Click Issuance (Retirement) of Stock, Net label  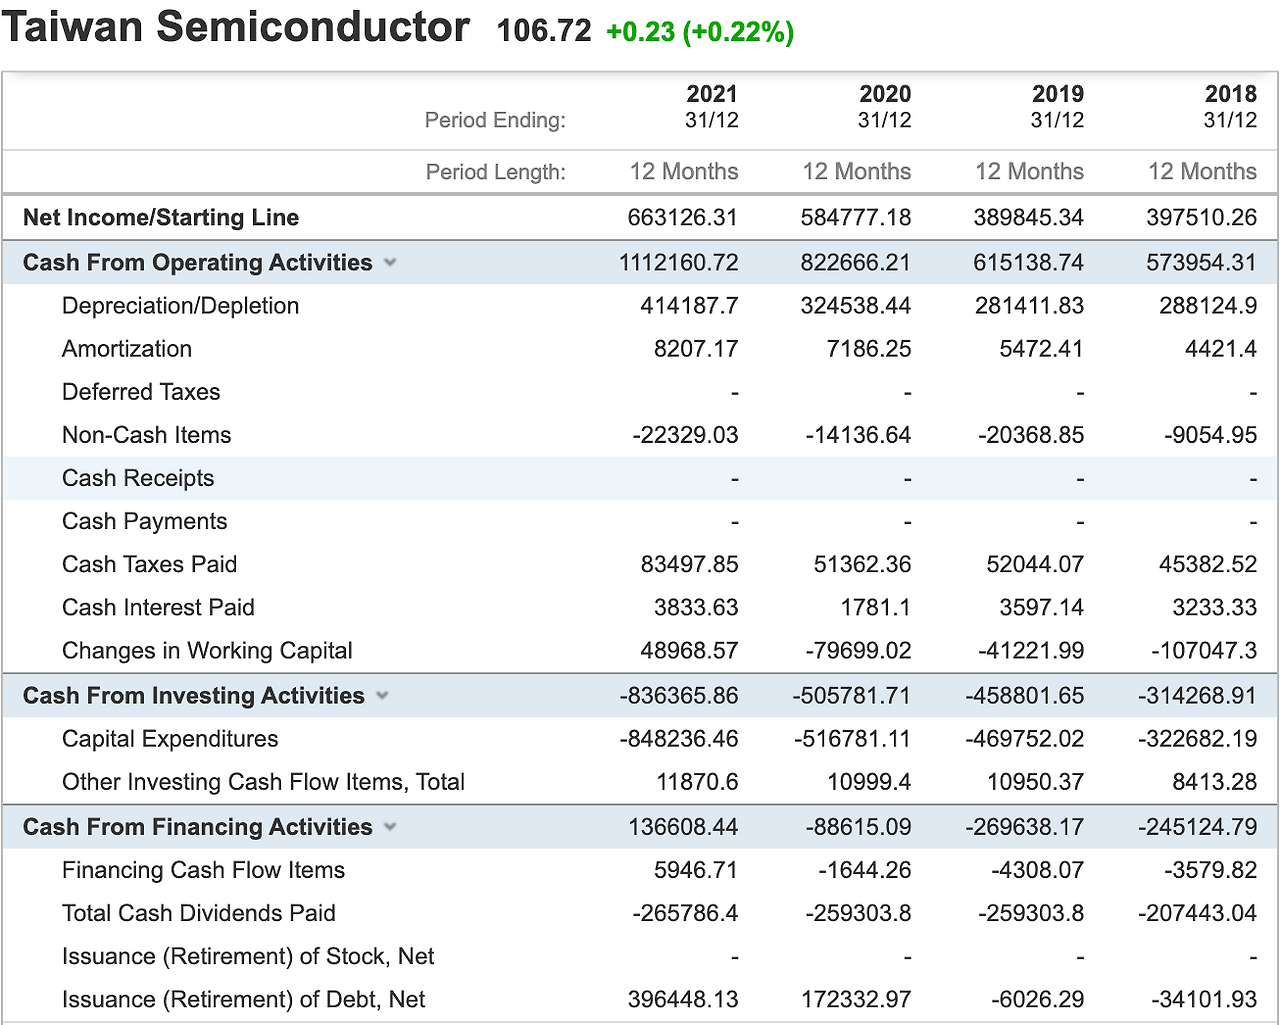point(248,956)
